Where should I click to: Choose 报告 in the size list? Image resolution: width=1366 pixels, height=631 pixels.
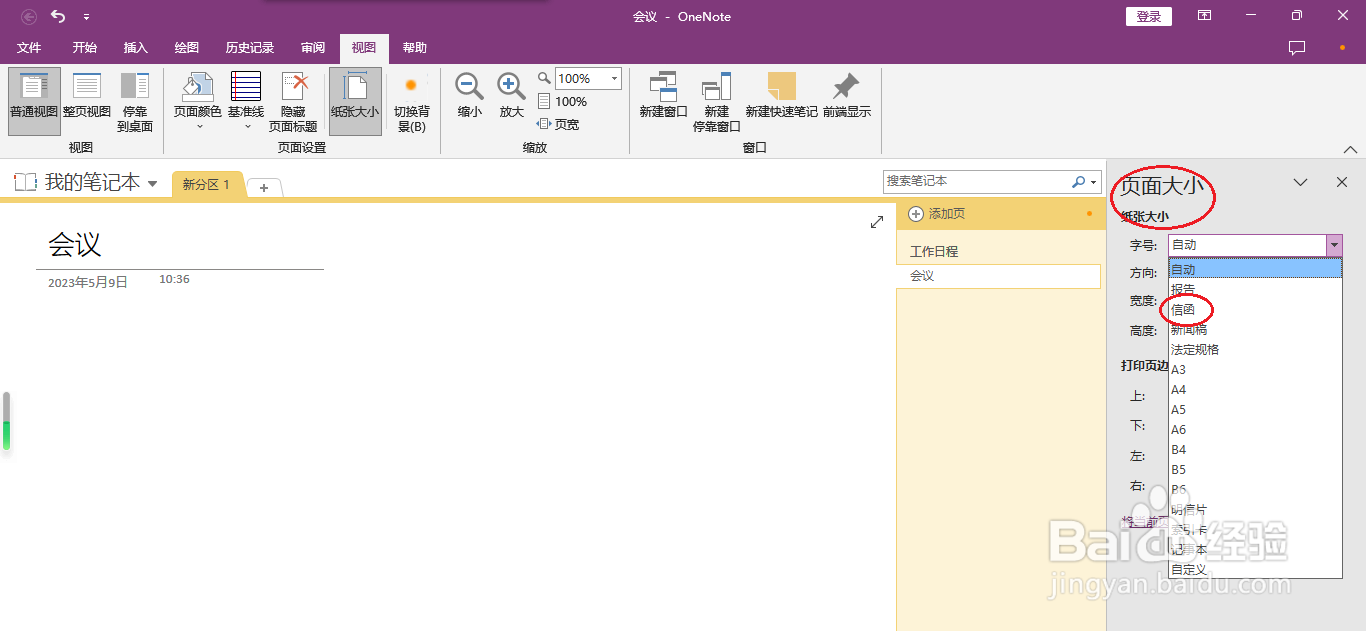pyautogui.click(x=1255, y=289)
